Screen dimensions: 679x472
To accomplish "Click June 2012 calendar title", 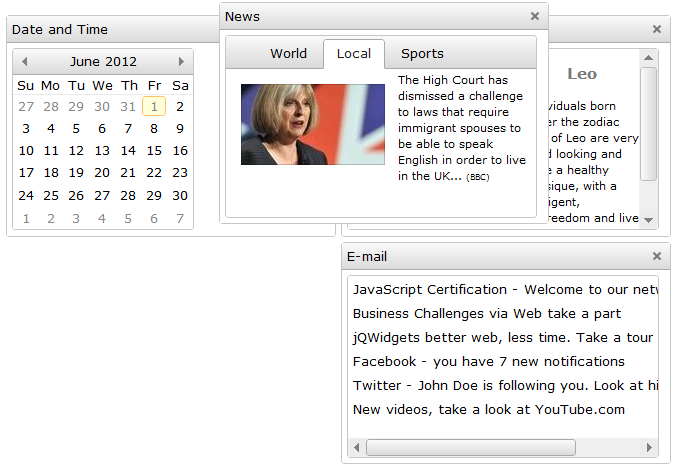I will point(103,62).
